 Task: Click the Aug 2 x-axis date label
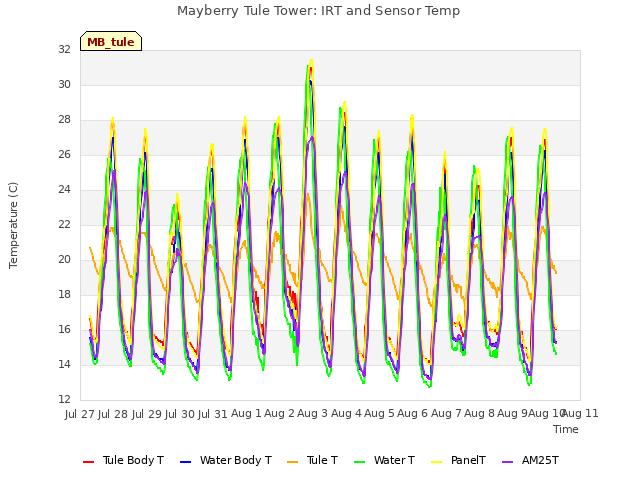pos(280,413)
